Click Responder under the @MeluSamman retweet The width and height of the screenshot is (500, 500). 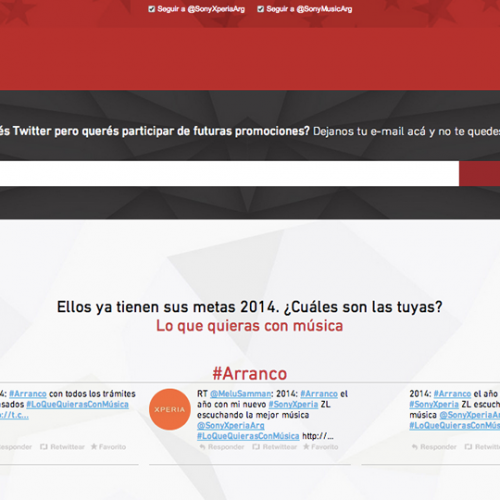click(x=222, y=447)
